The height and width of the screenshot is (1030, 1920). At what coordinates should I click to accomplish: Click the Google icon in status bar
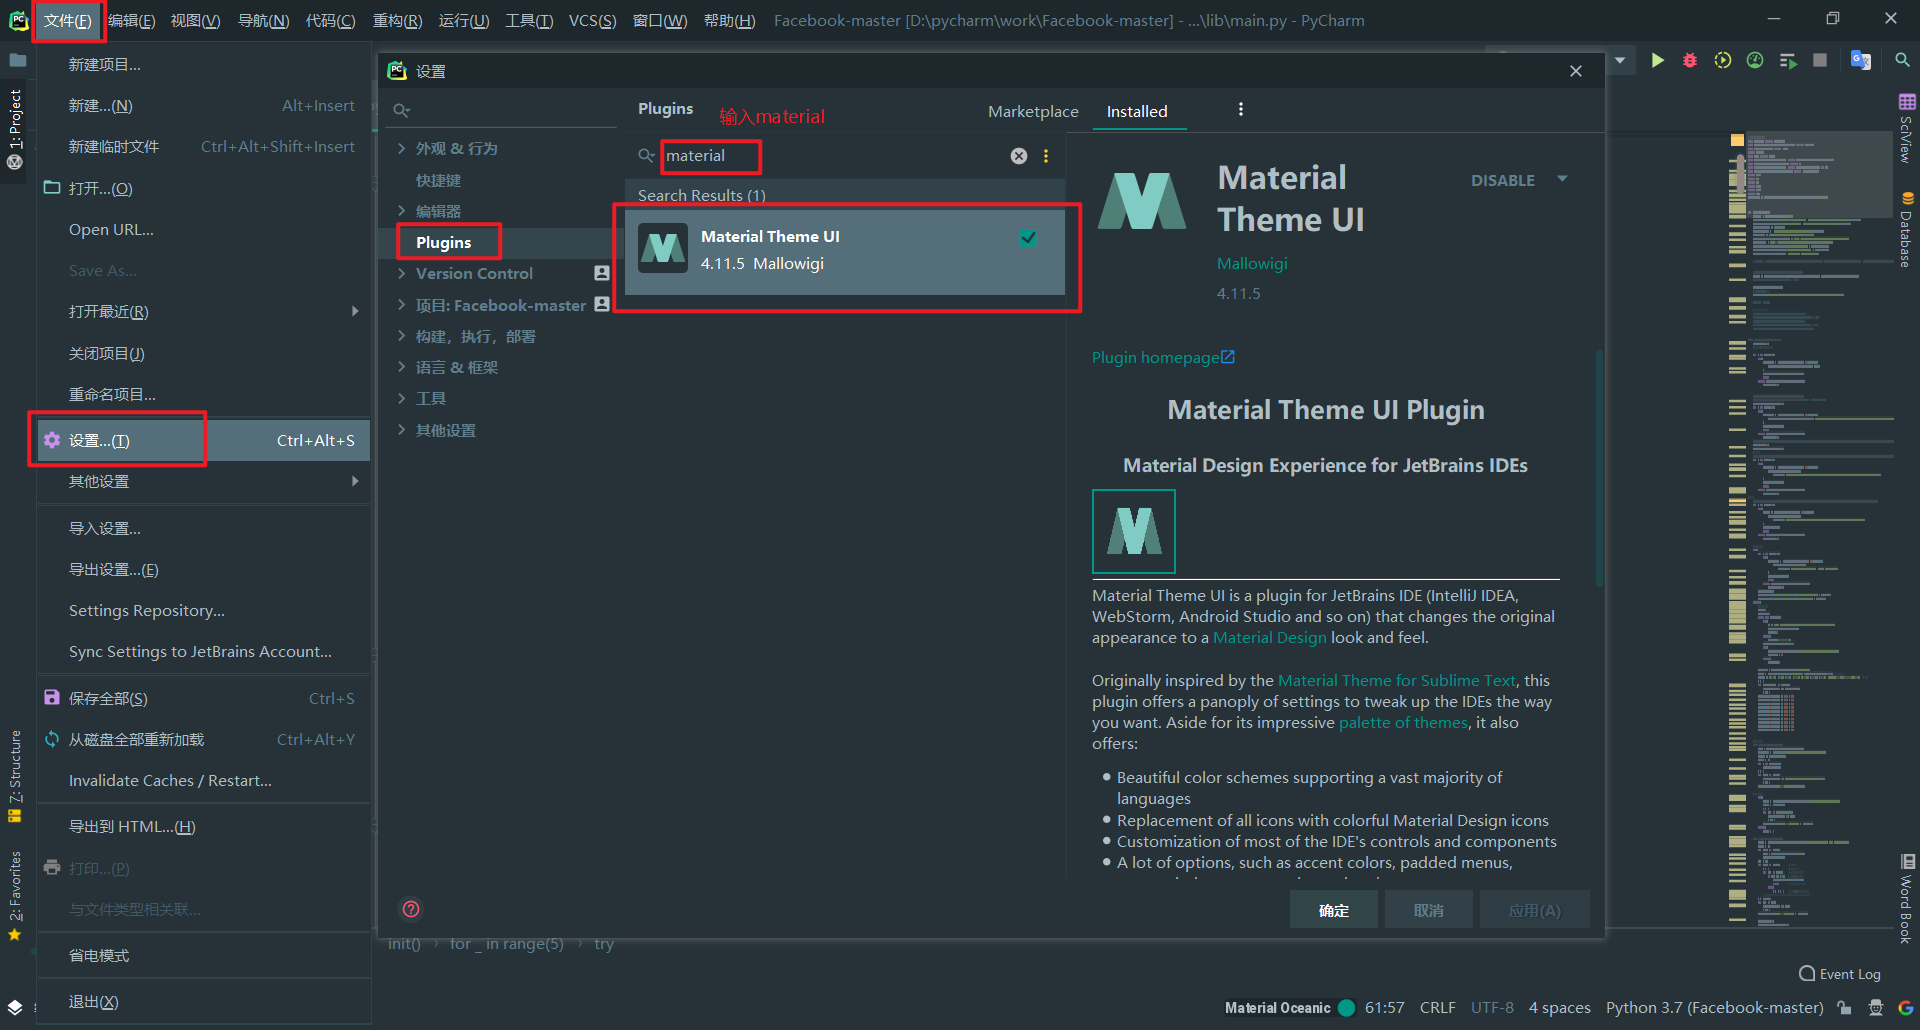coord(1905,1008)
